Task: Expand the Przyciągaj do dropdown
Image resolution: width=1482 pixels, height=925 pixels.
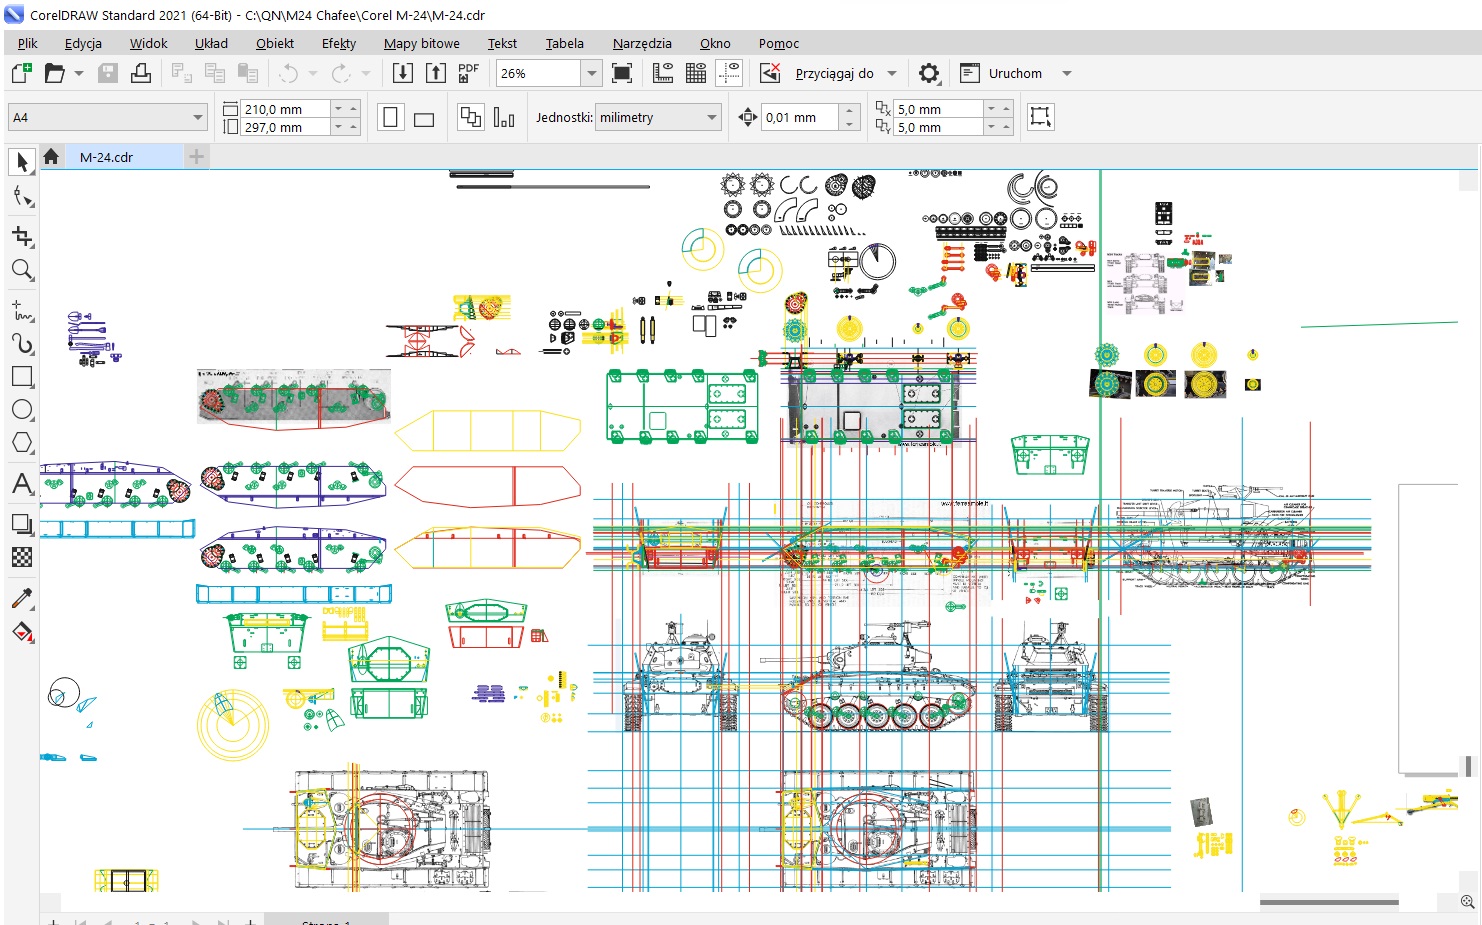Action: pos(892,73)
